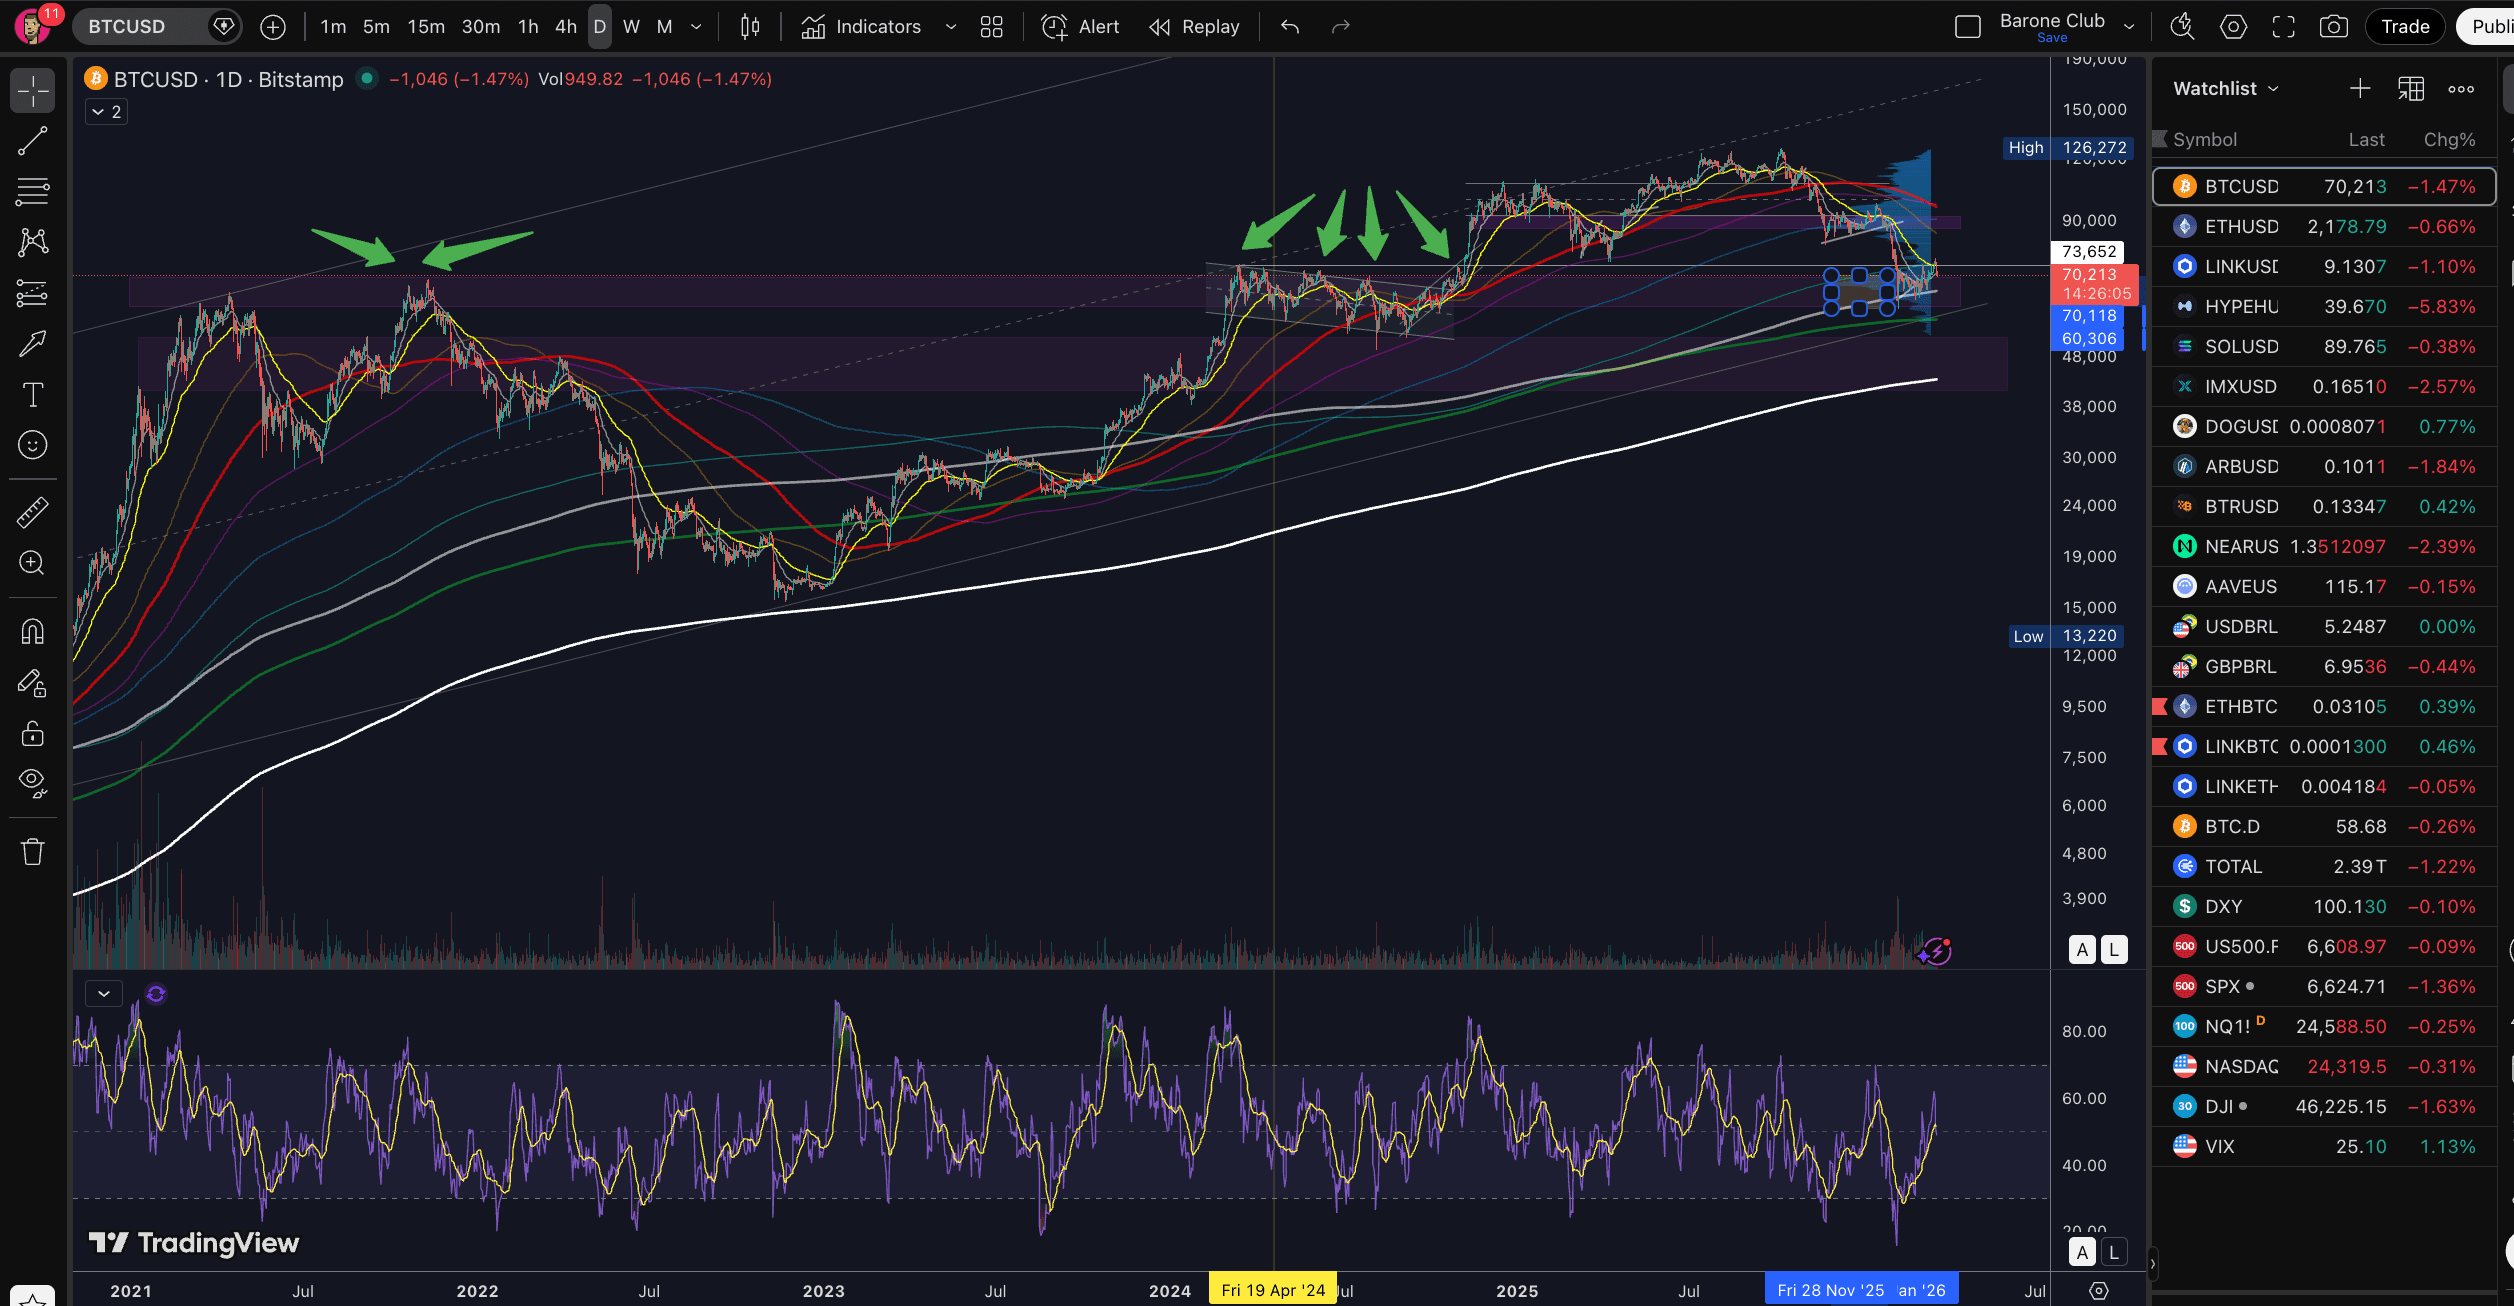Remove all drawings with the trash icon
This screenshot has height=1306, width=2514.
pos(33,851)
